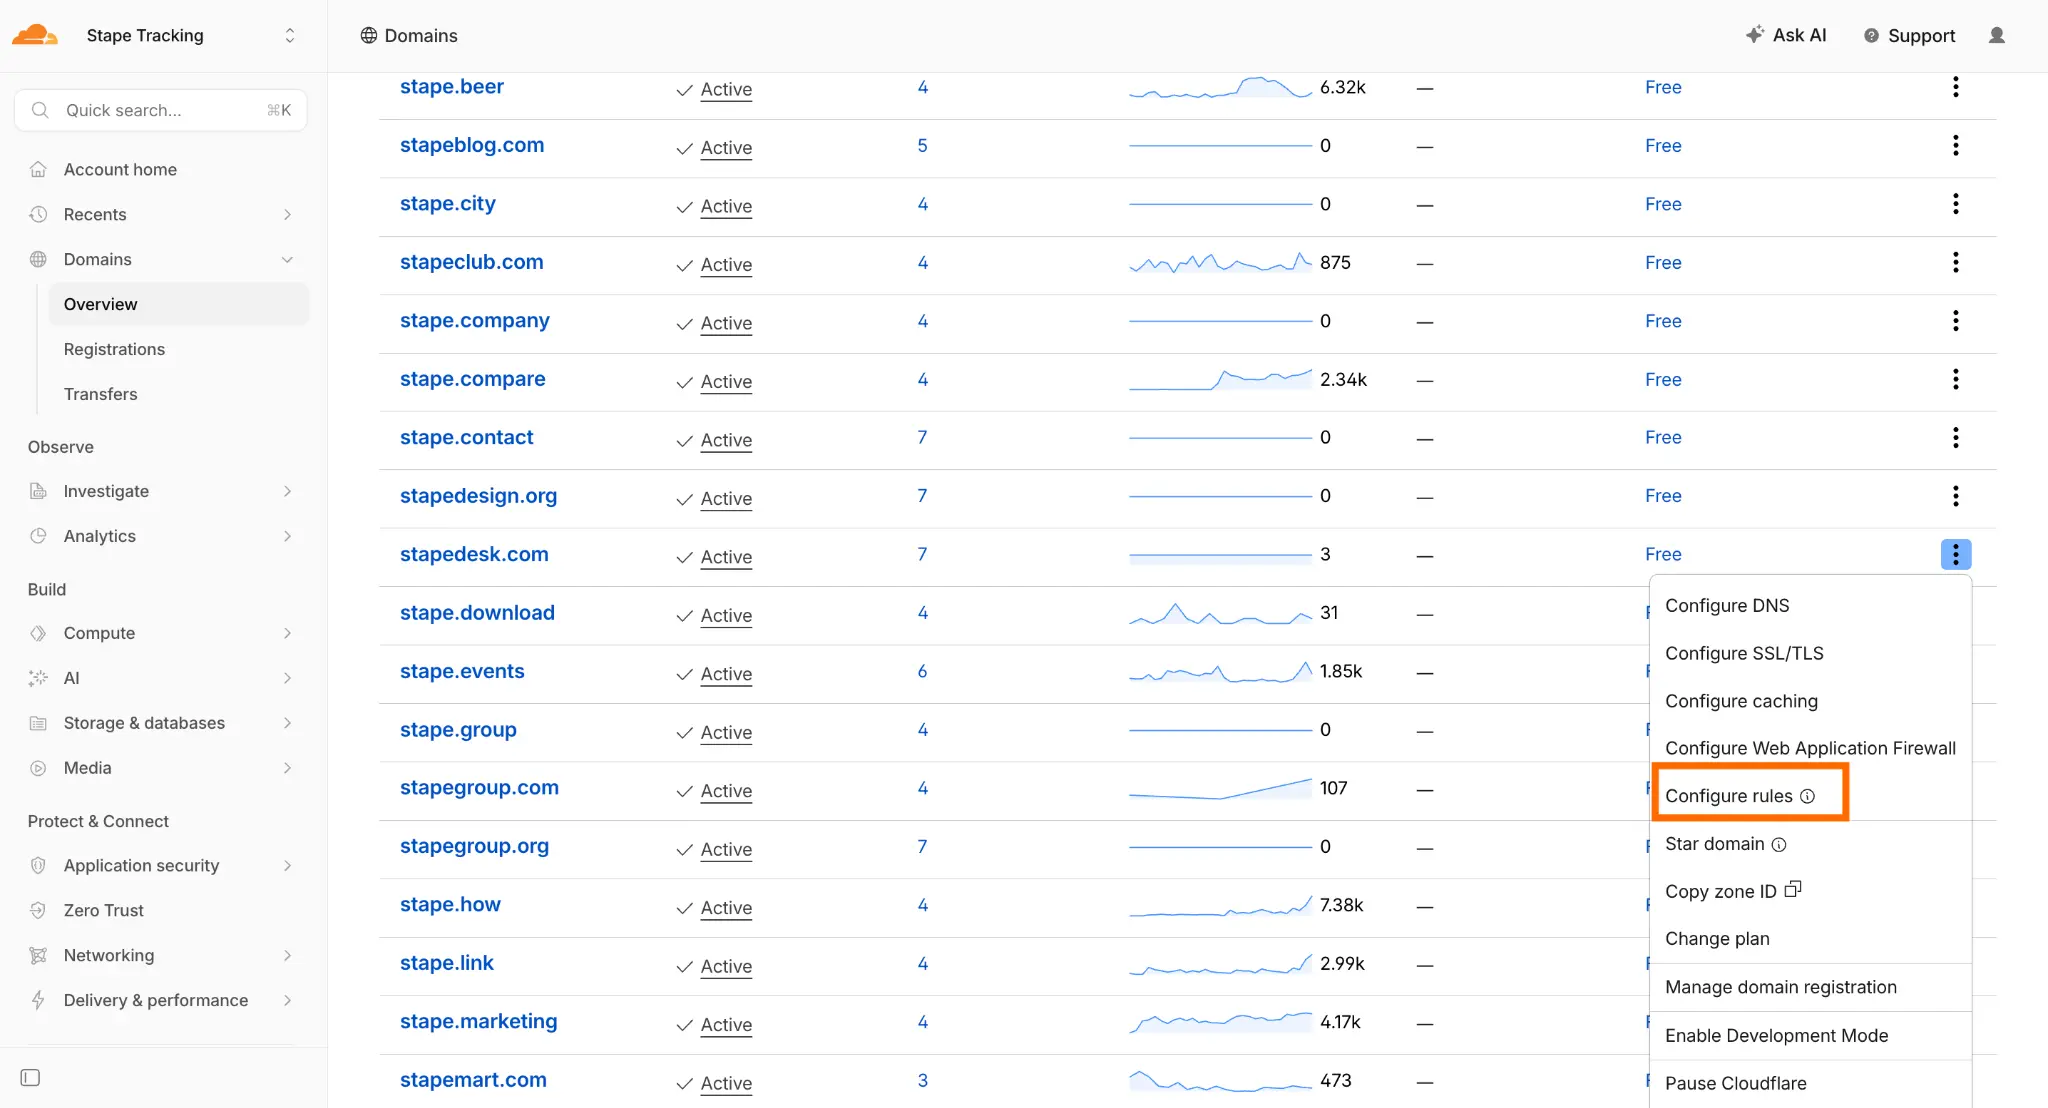This screenshot has width=2048, height=1108.
Task: Click the Free plan link for stape.beer
Action: pos(1663,87)
